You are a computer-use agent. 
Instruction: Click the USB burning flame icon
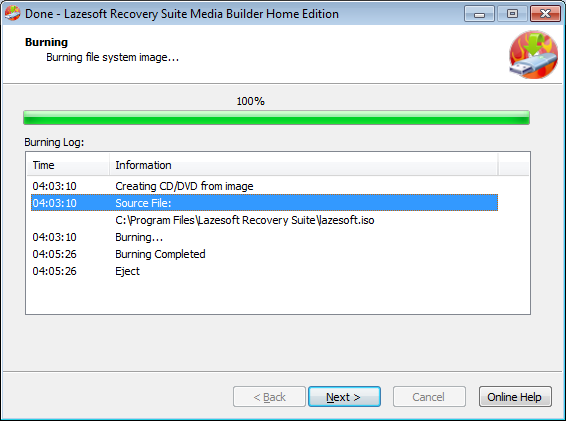[x=534, y=55]
